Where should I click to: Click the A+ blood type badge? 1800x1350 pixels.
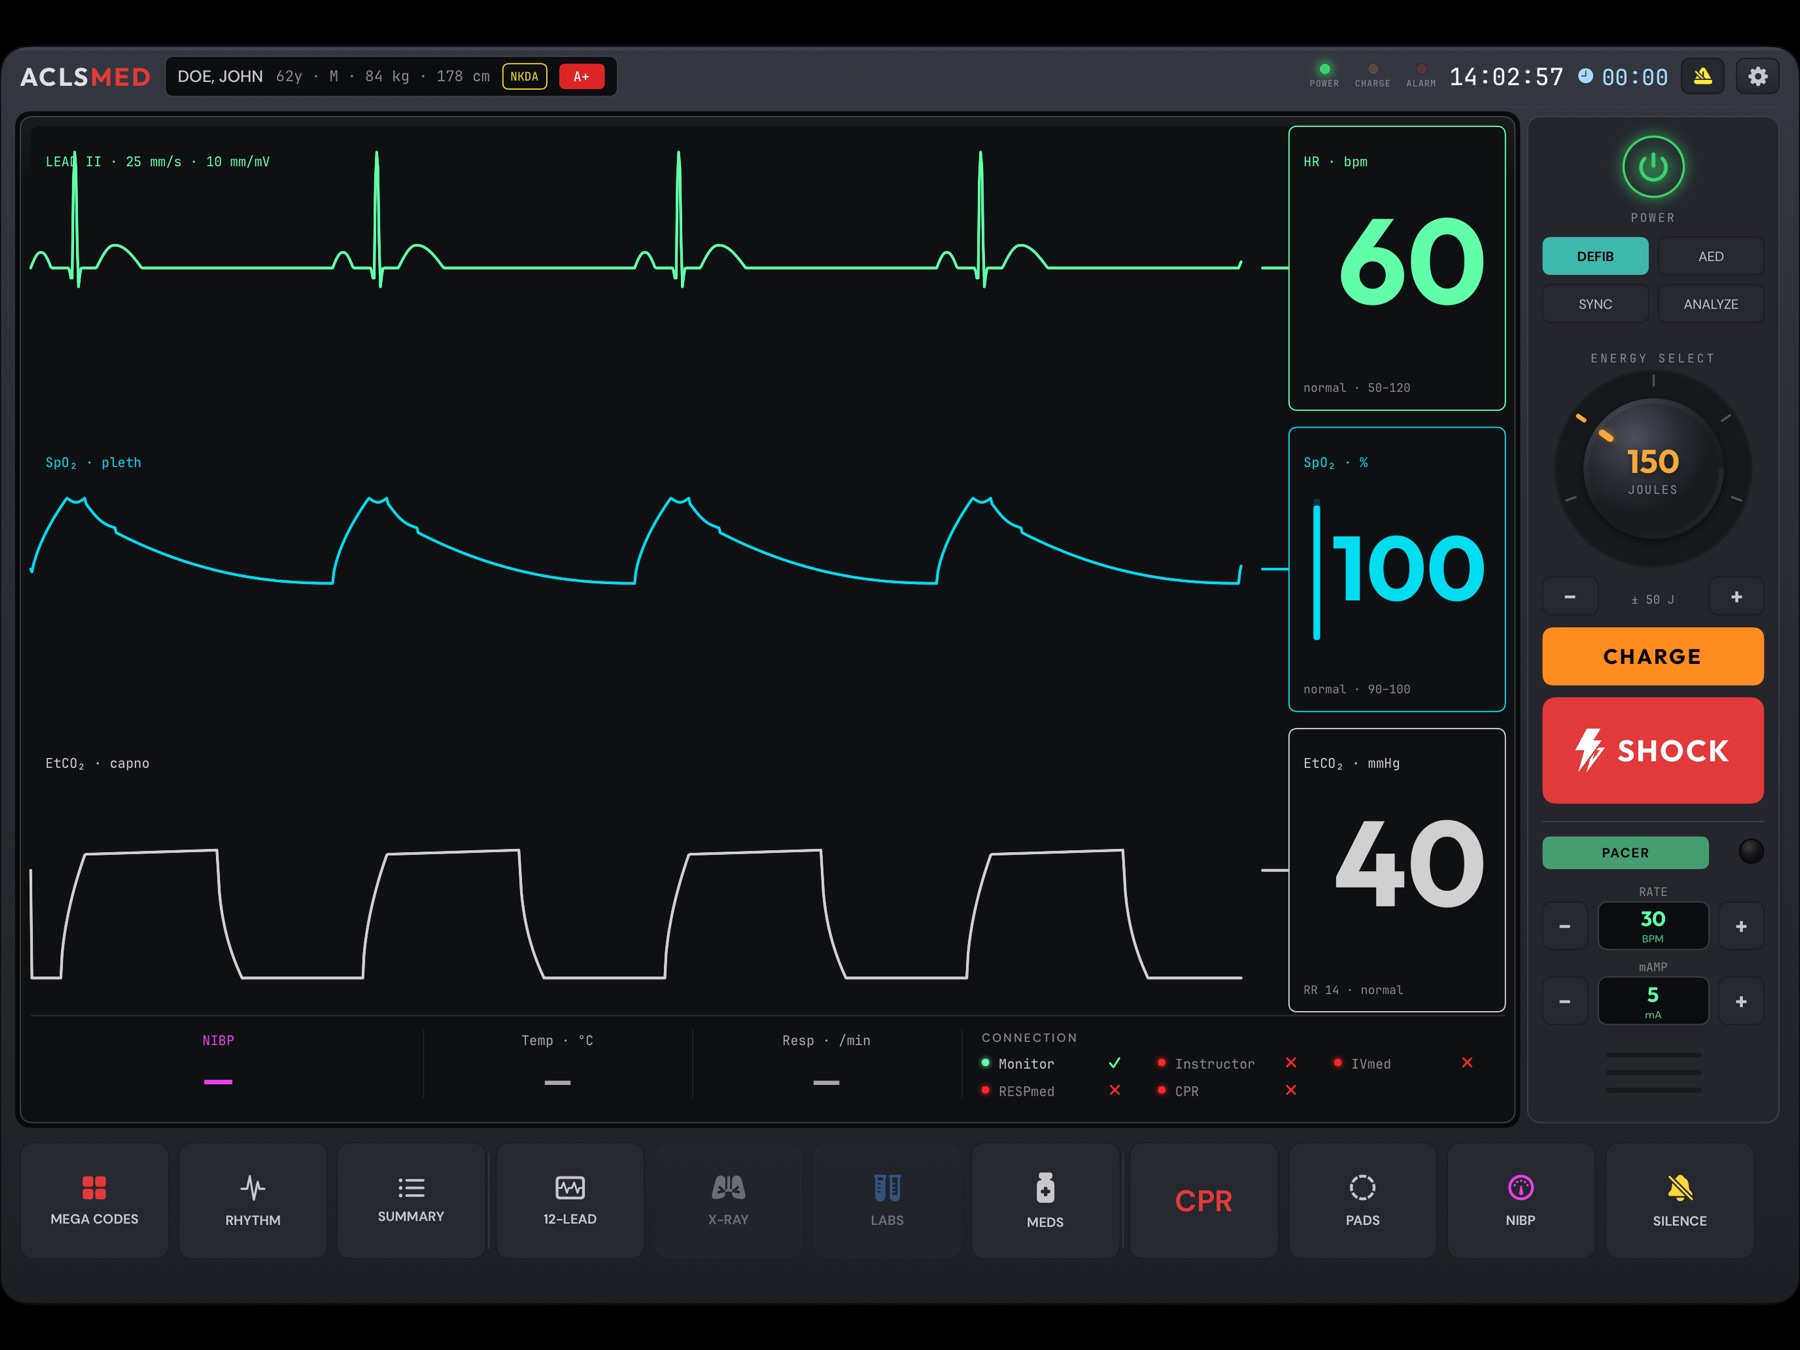click(x=582, y=77)
